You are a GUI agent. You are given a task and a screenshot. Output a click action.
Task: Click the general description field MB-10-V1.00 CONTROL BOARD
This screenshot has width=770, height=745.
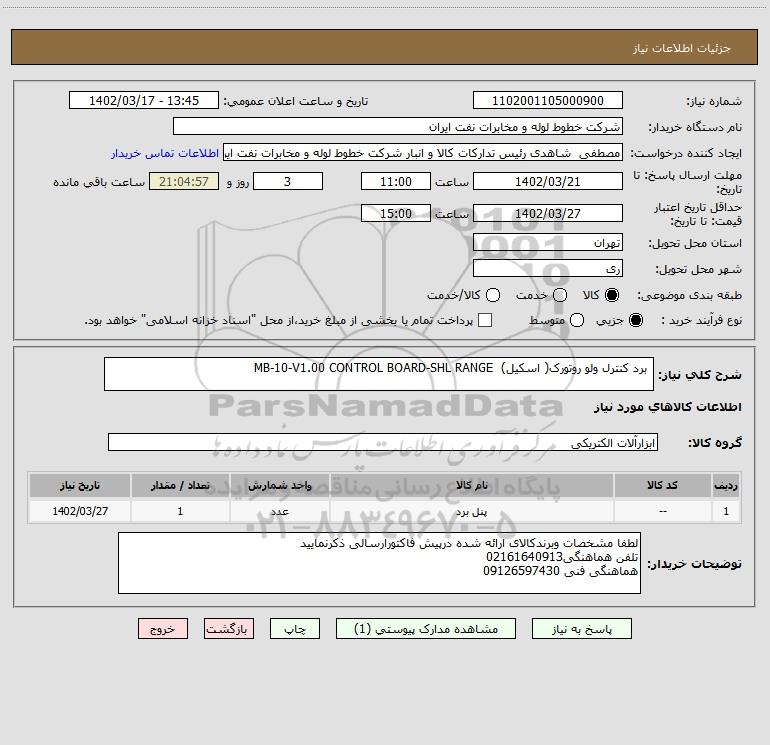(x=379, y=374)
